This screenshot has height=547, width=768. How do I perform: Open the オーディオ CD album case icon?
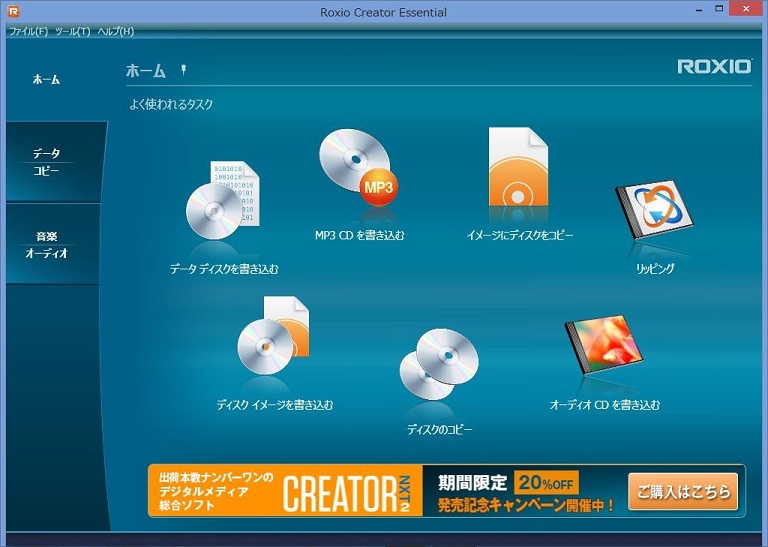pos(604,345)
